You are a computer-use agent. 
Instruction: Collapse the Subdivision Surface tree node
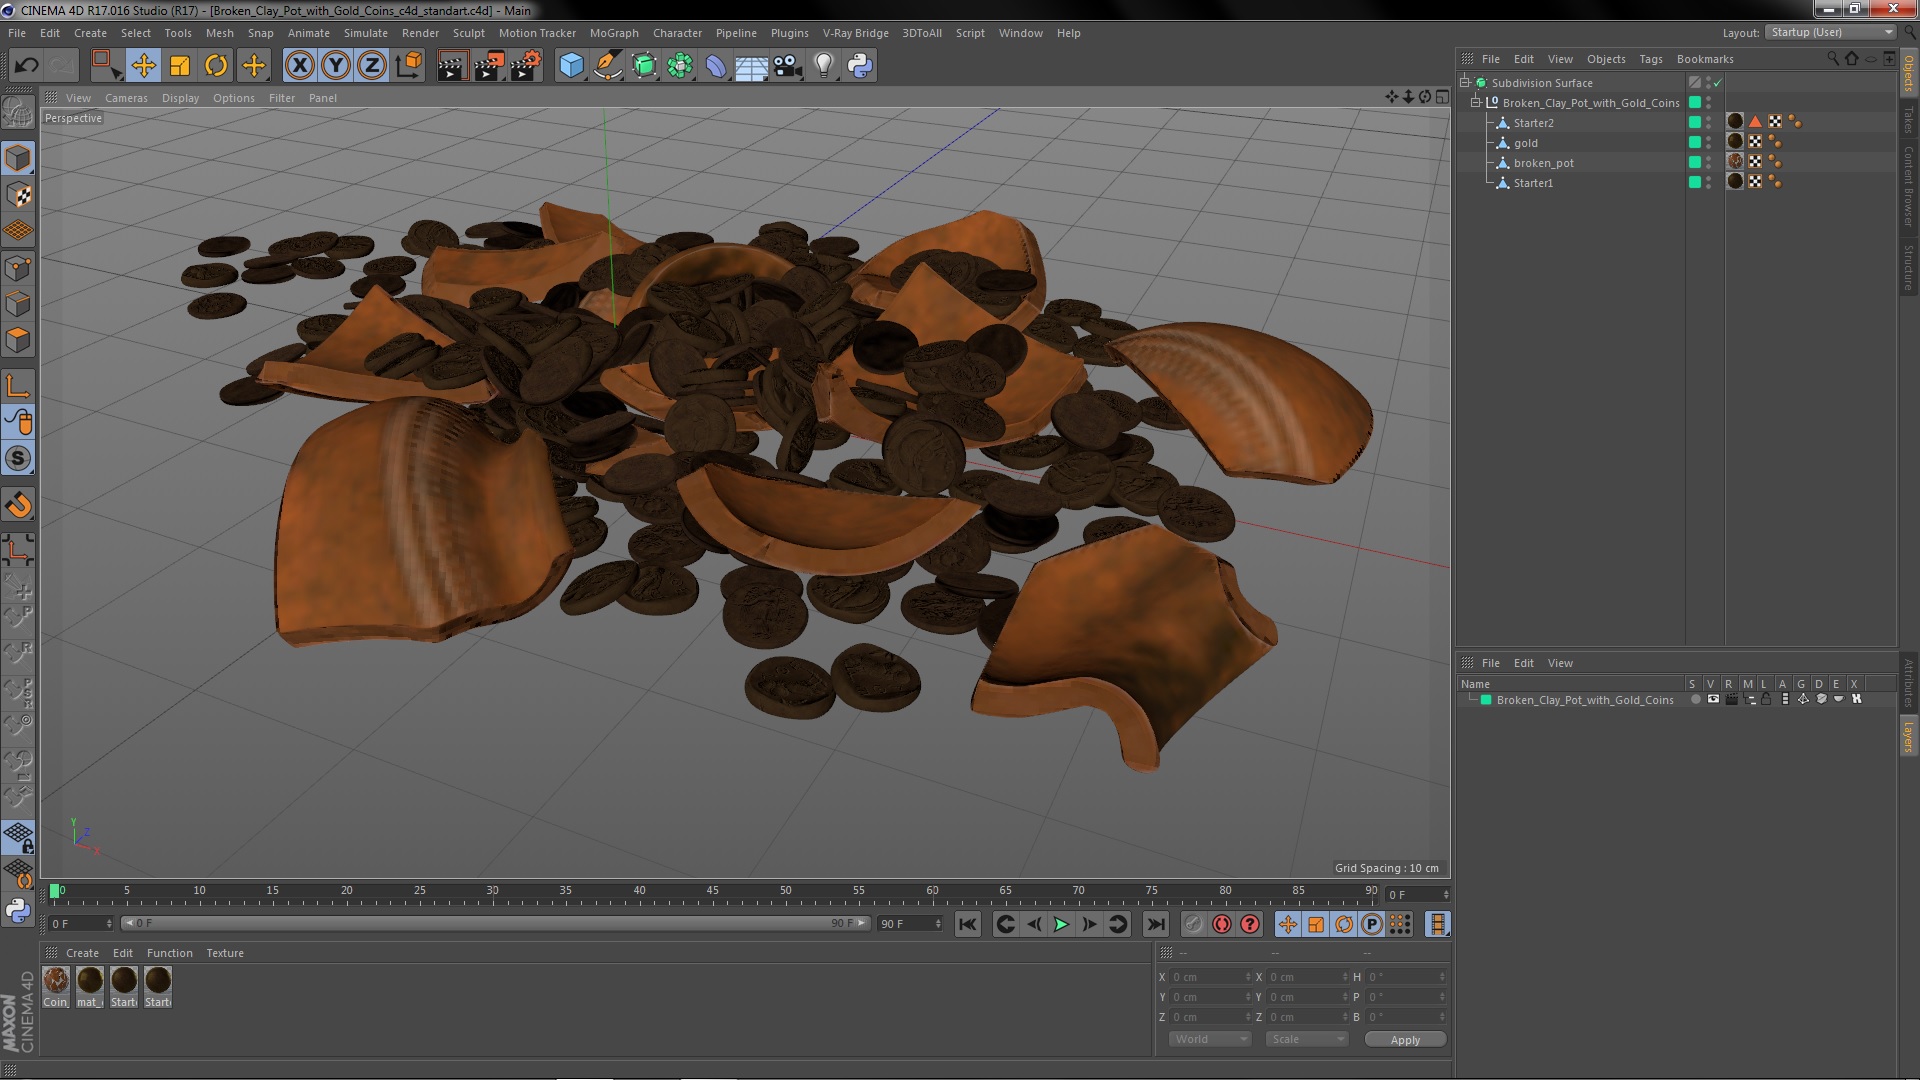[x=1465, y=82]
